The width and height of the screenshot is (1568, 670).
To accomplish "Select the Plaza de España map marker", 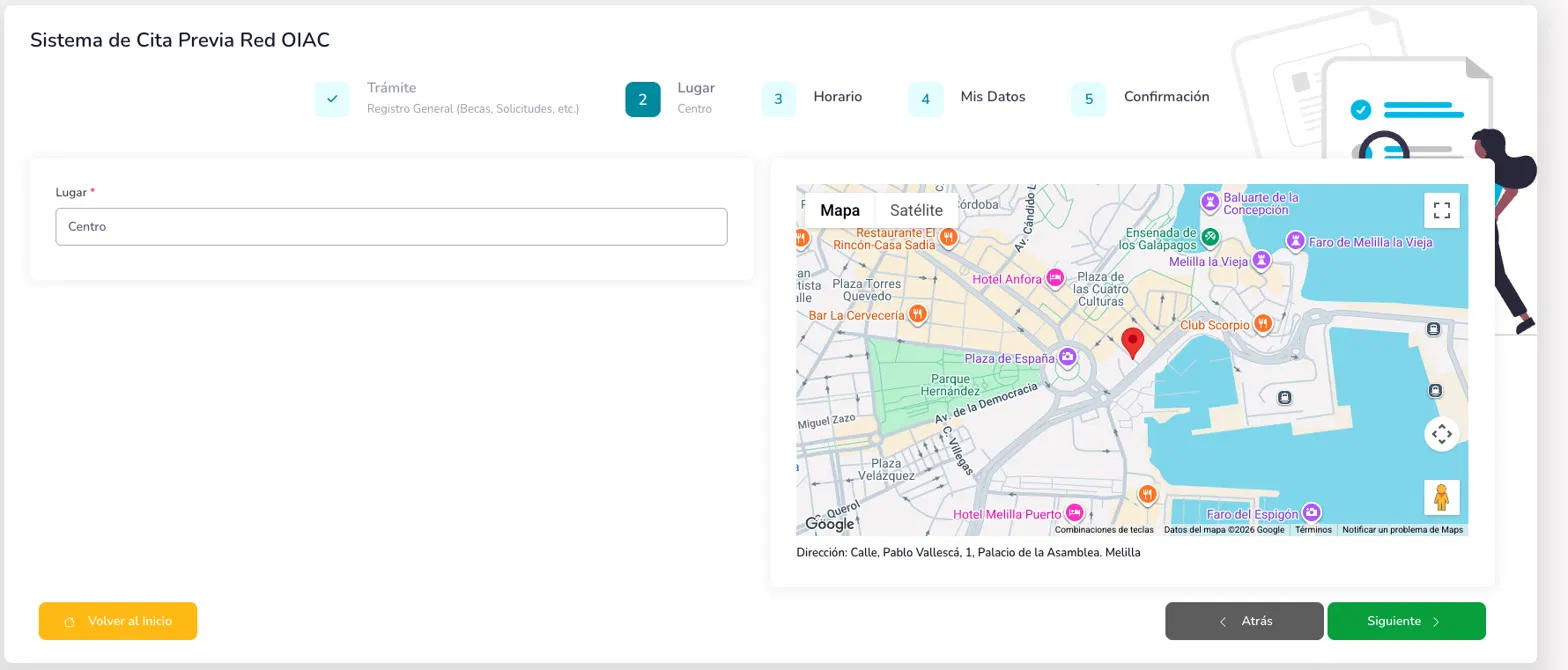I will point(1068,357).
